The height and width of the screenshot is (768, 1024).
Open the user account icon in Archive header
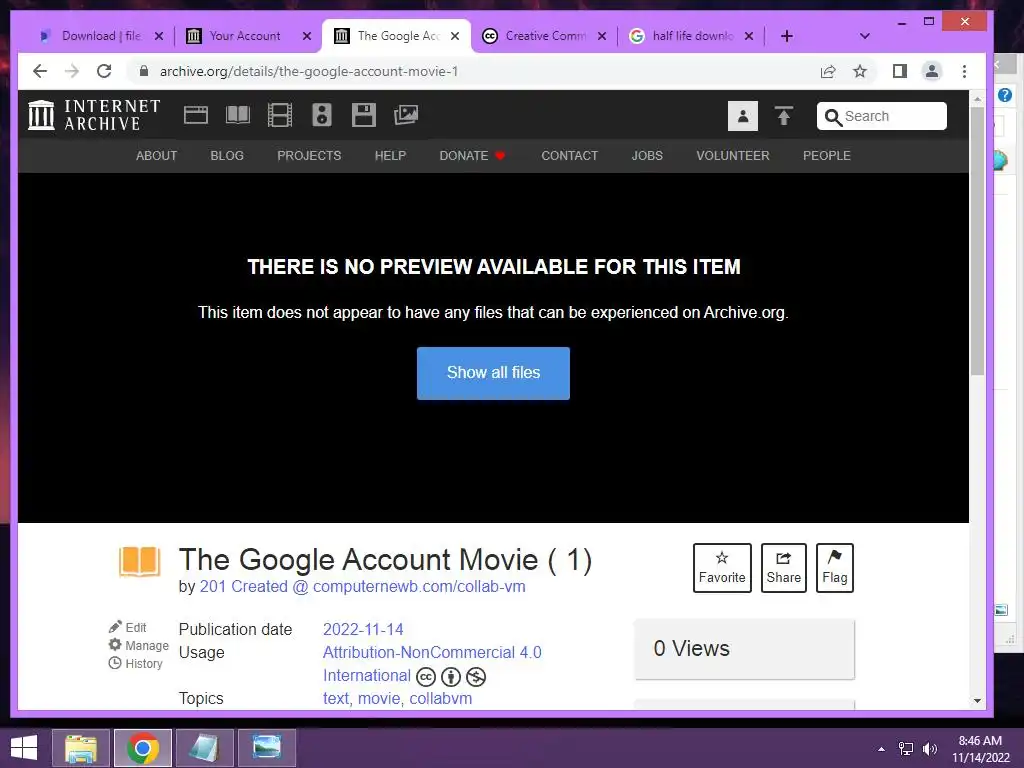[x=743, y=116]
